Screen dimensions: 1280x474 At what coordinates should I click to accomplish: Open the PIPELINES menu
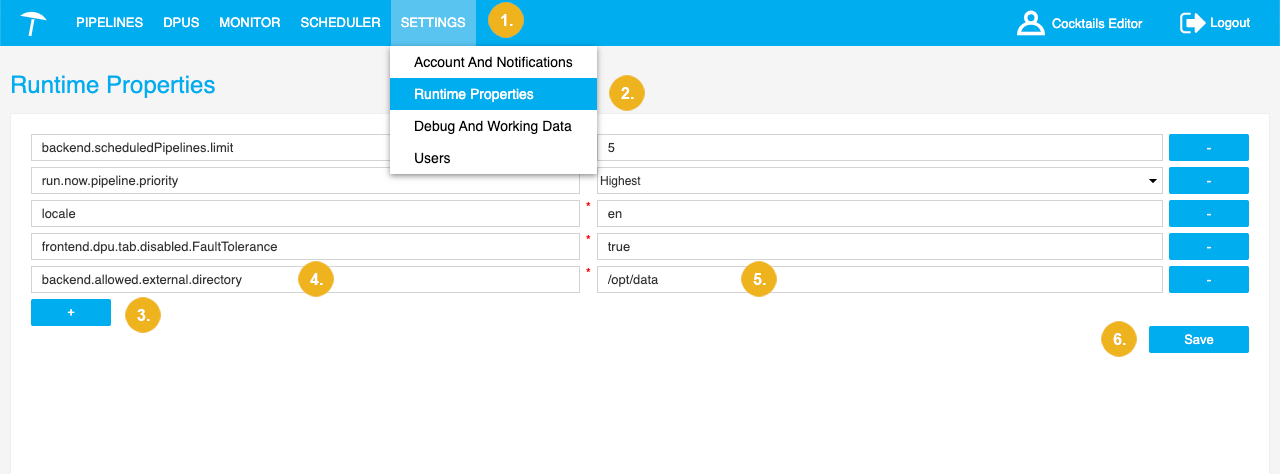pos(109,23)
